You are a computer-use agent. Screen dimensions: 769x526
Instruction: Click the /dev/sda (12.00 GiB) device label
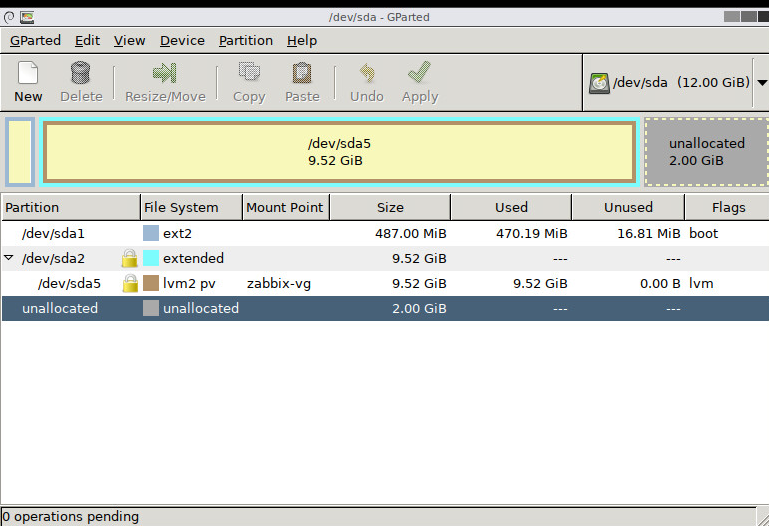(x=681, y=82)
